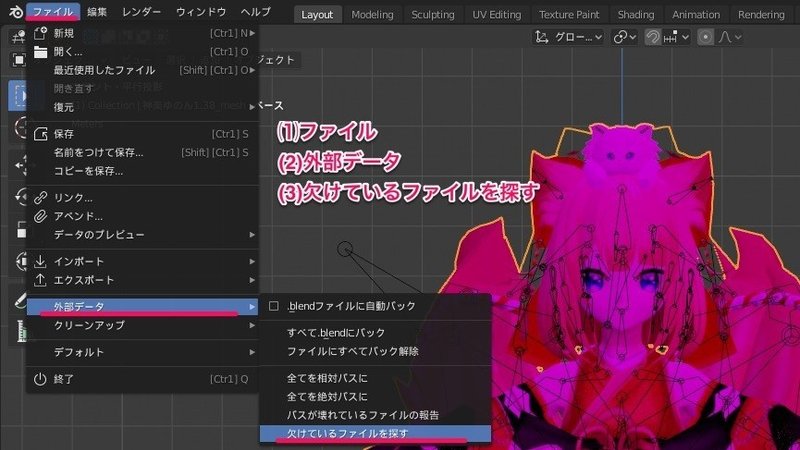This screenshot has height=450, width=800.
Task: Click the save disk icon beside 保存
Action: pos(40,134)
